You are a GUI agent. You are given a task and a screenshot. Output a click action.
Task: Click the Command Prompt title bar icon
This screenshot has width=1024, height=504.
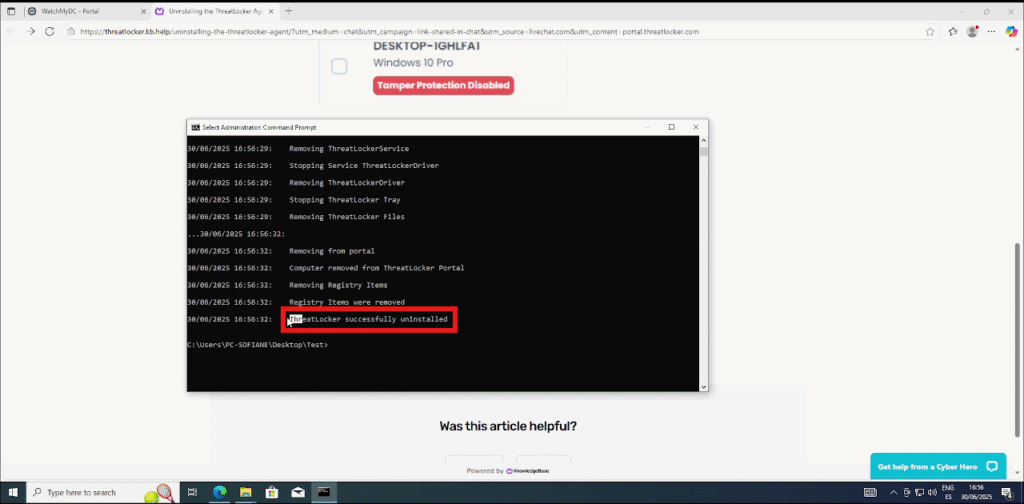pyautogui.click(x=195, y=127)
